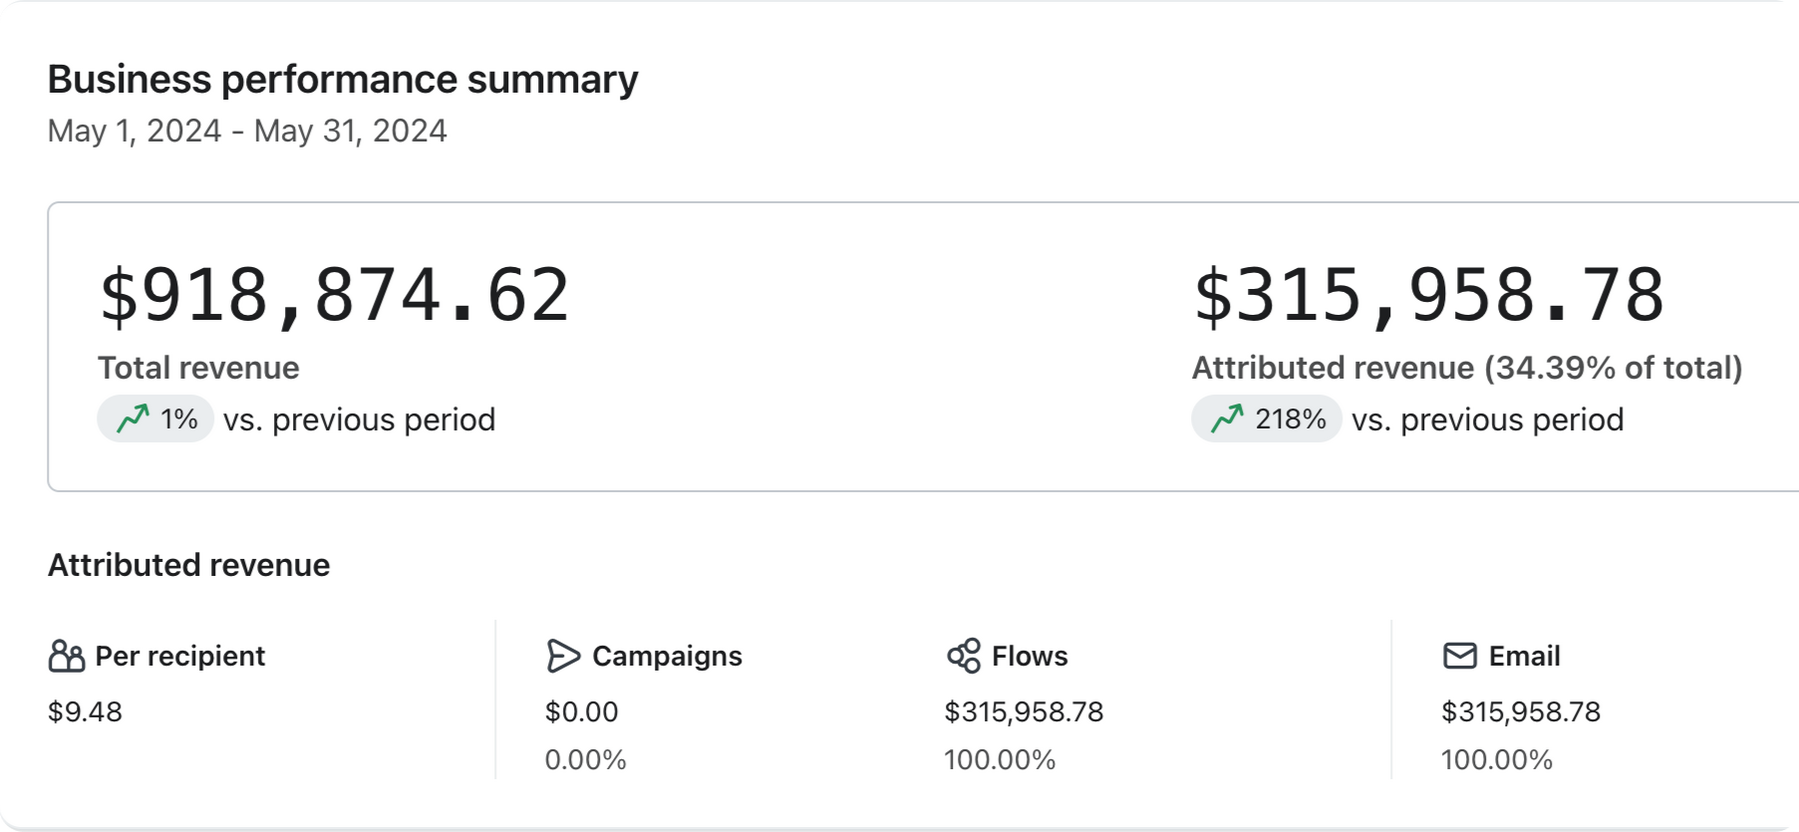This screenshot has height=832, width=1799.
Task: Open the Email channel label
Action: tap(1524, 656)
